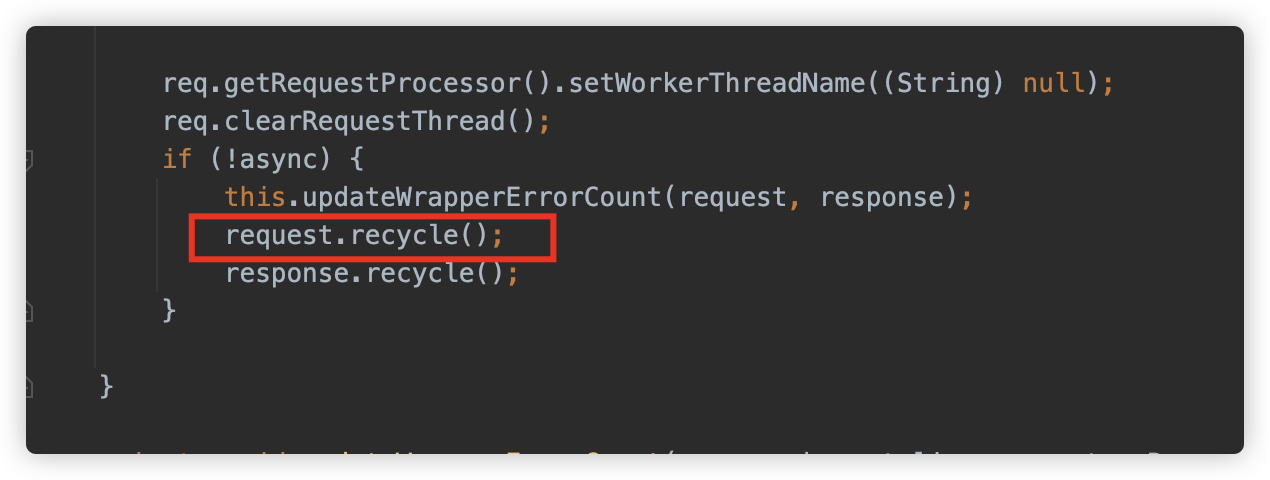The height and width of the screenshot is (480, 1270).
Task: Click the setWorkerThreadName method call
Action: coord(714,83)
